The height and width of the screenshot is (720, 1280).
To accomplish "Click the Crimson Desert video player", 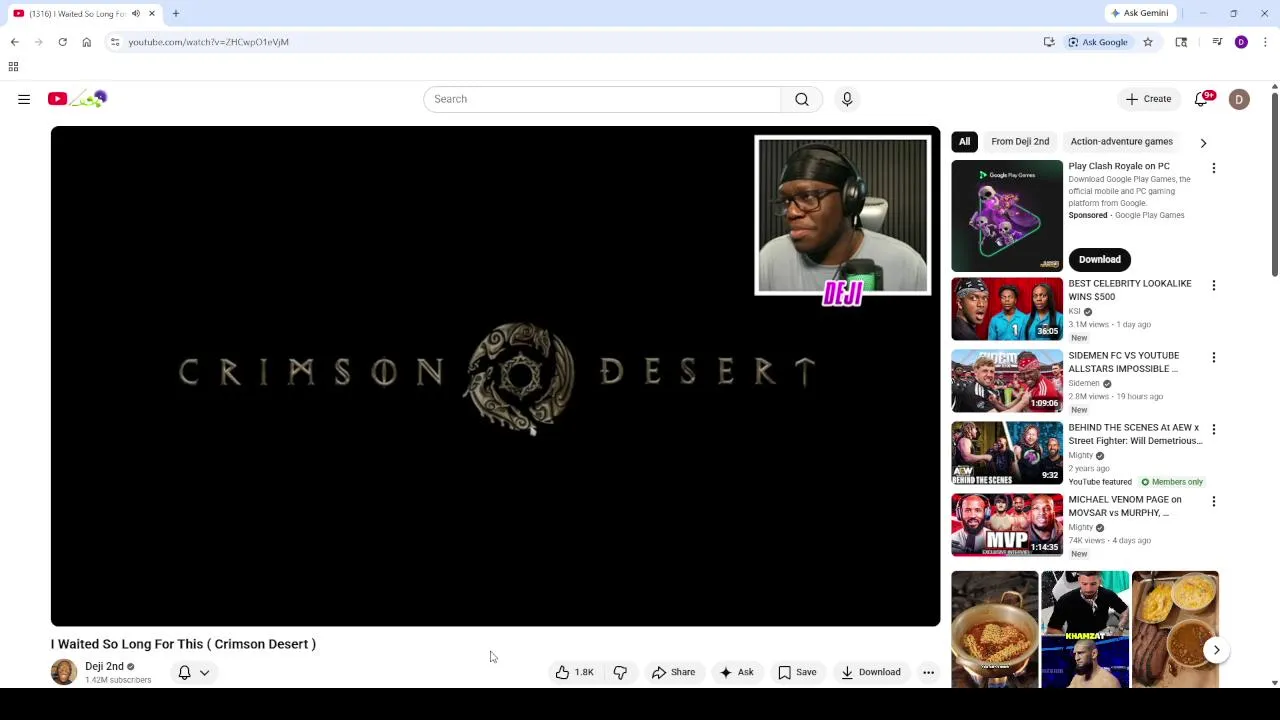I will [495, 376].
